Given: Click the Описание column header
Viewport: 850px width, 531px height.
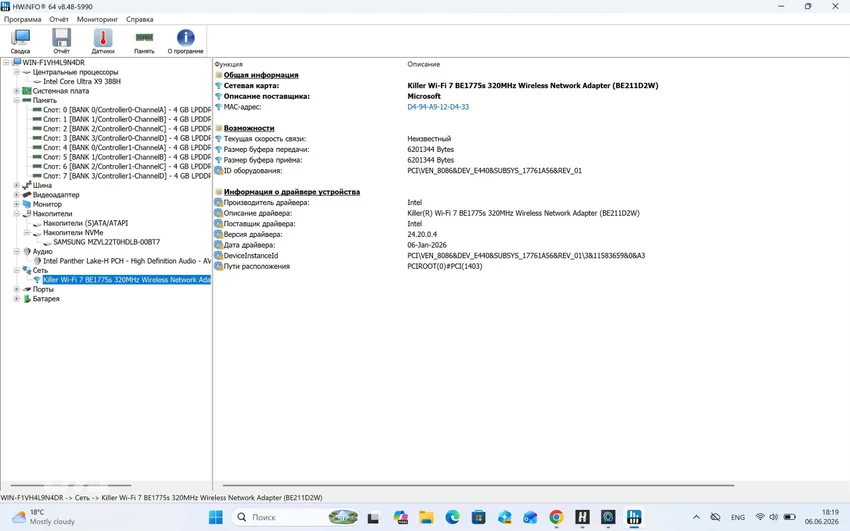Looking at the screenshot, I should [423, 64].
